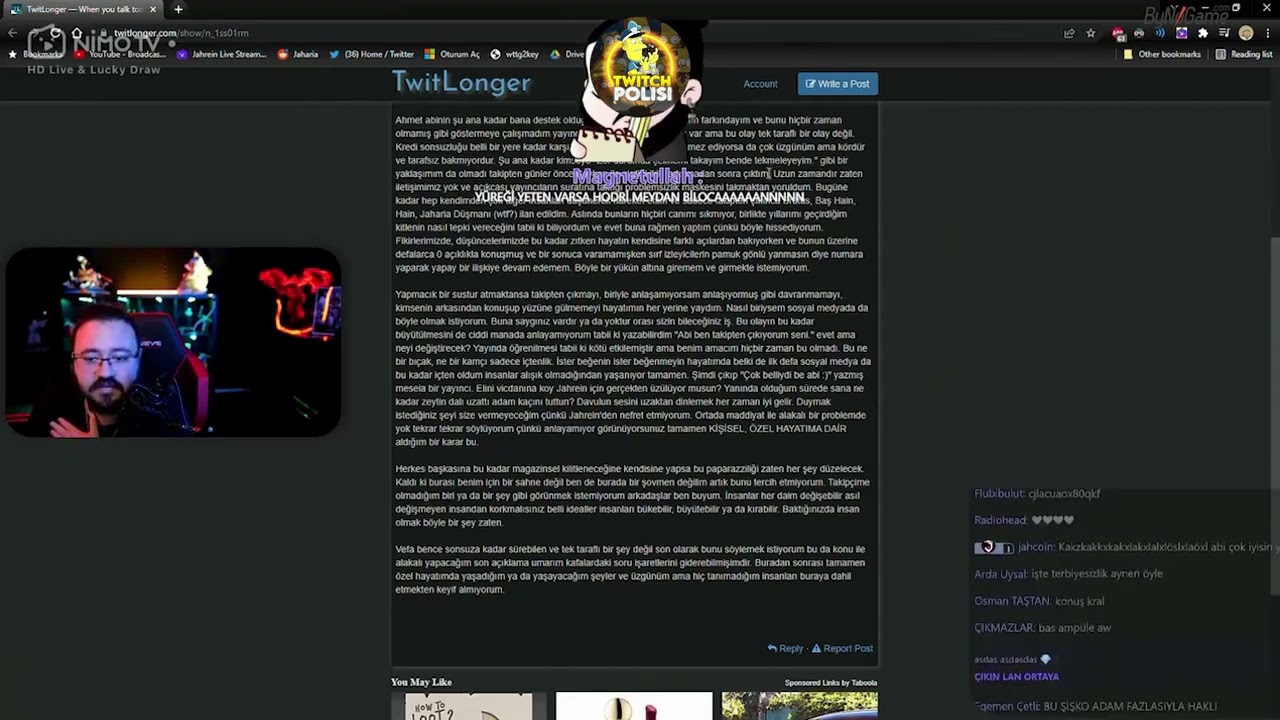Open the rightmost sponsored outdoor thumbnail
The width and height of the screenshot is (1280, 720).
tap(800, 706)
